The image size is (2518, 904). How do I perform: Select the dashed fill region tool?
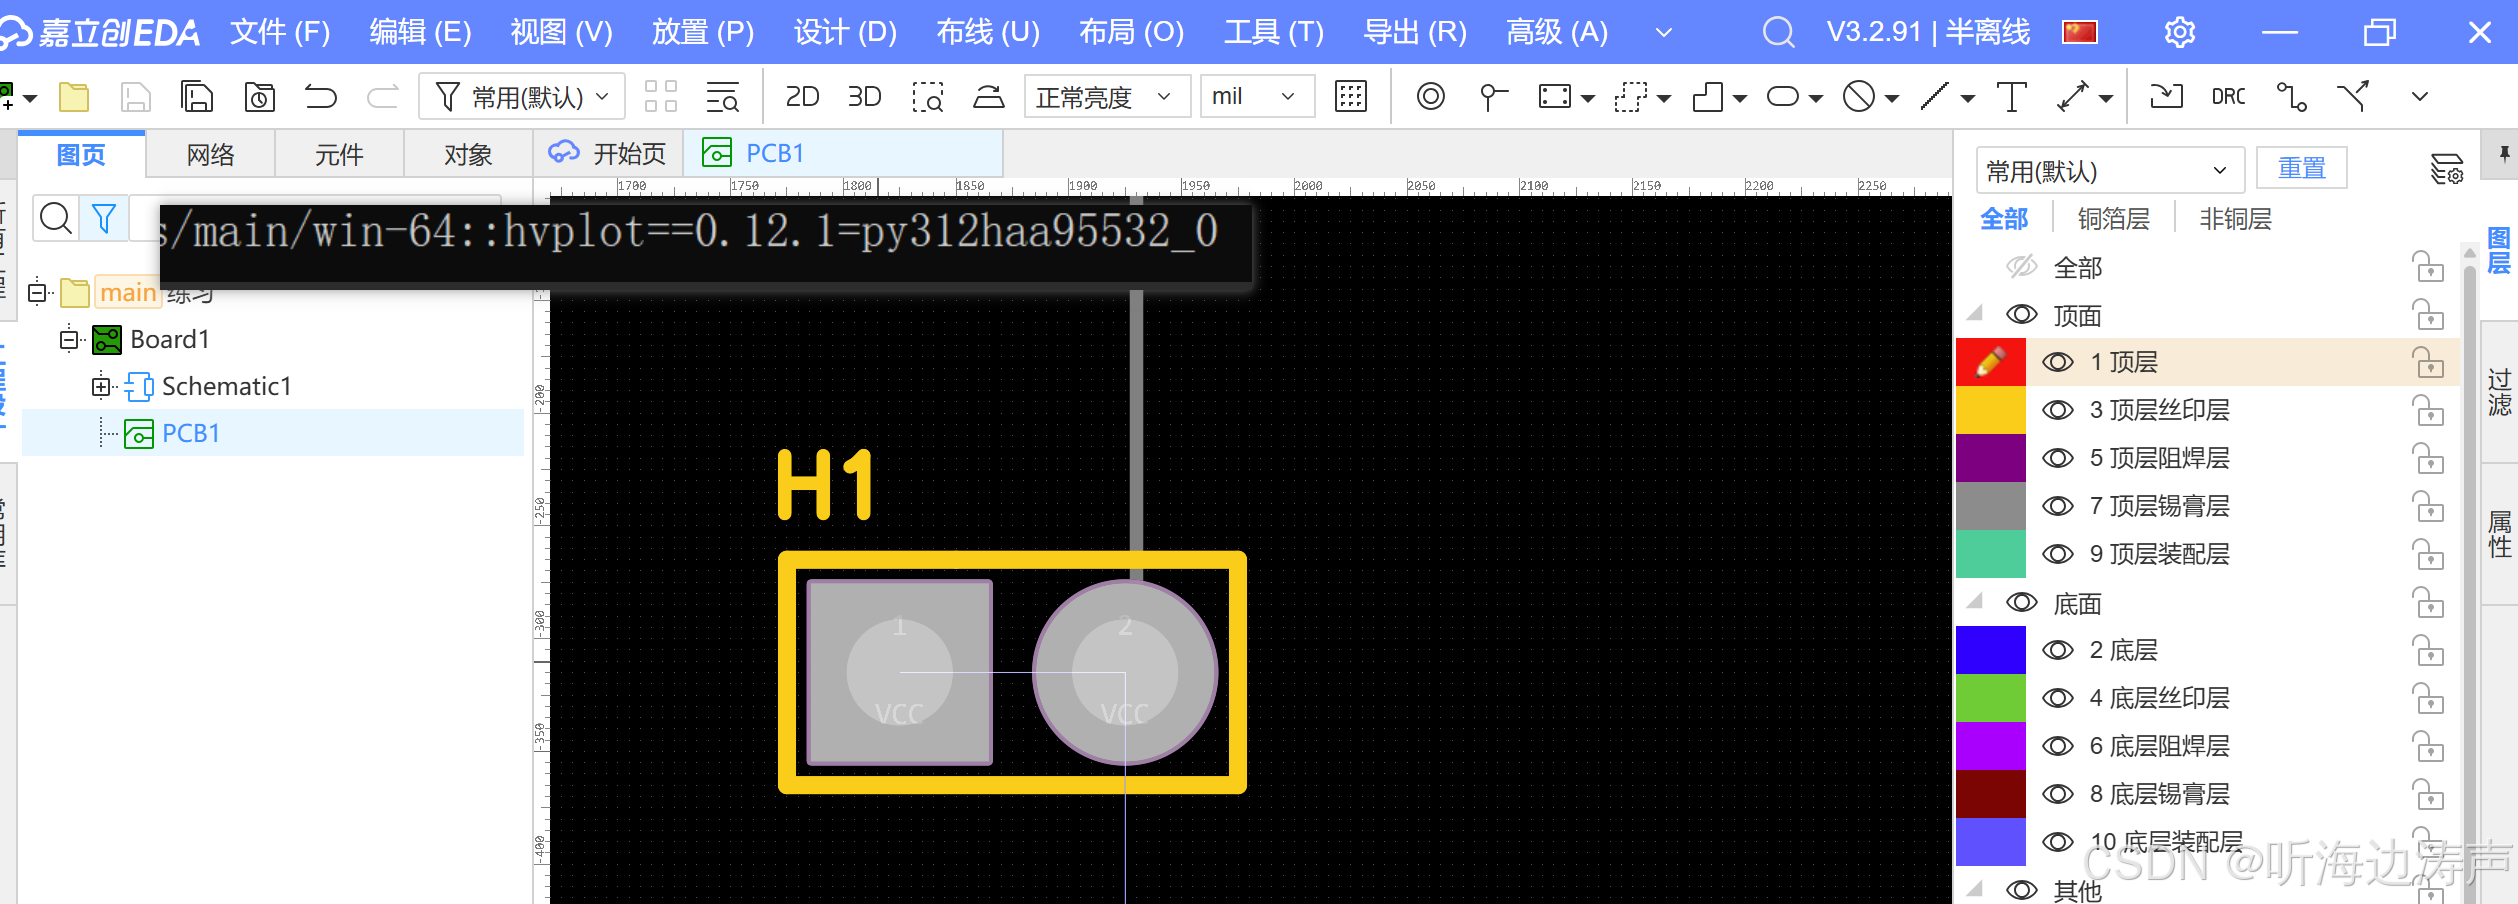(x=1631, y=97)
